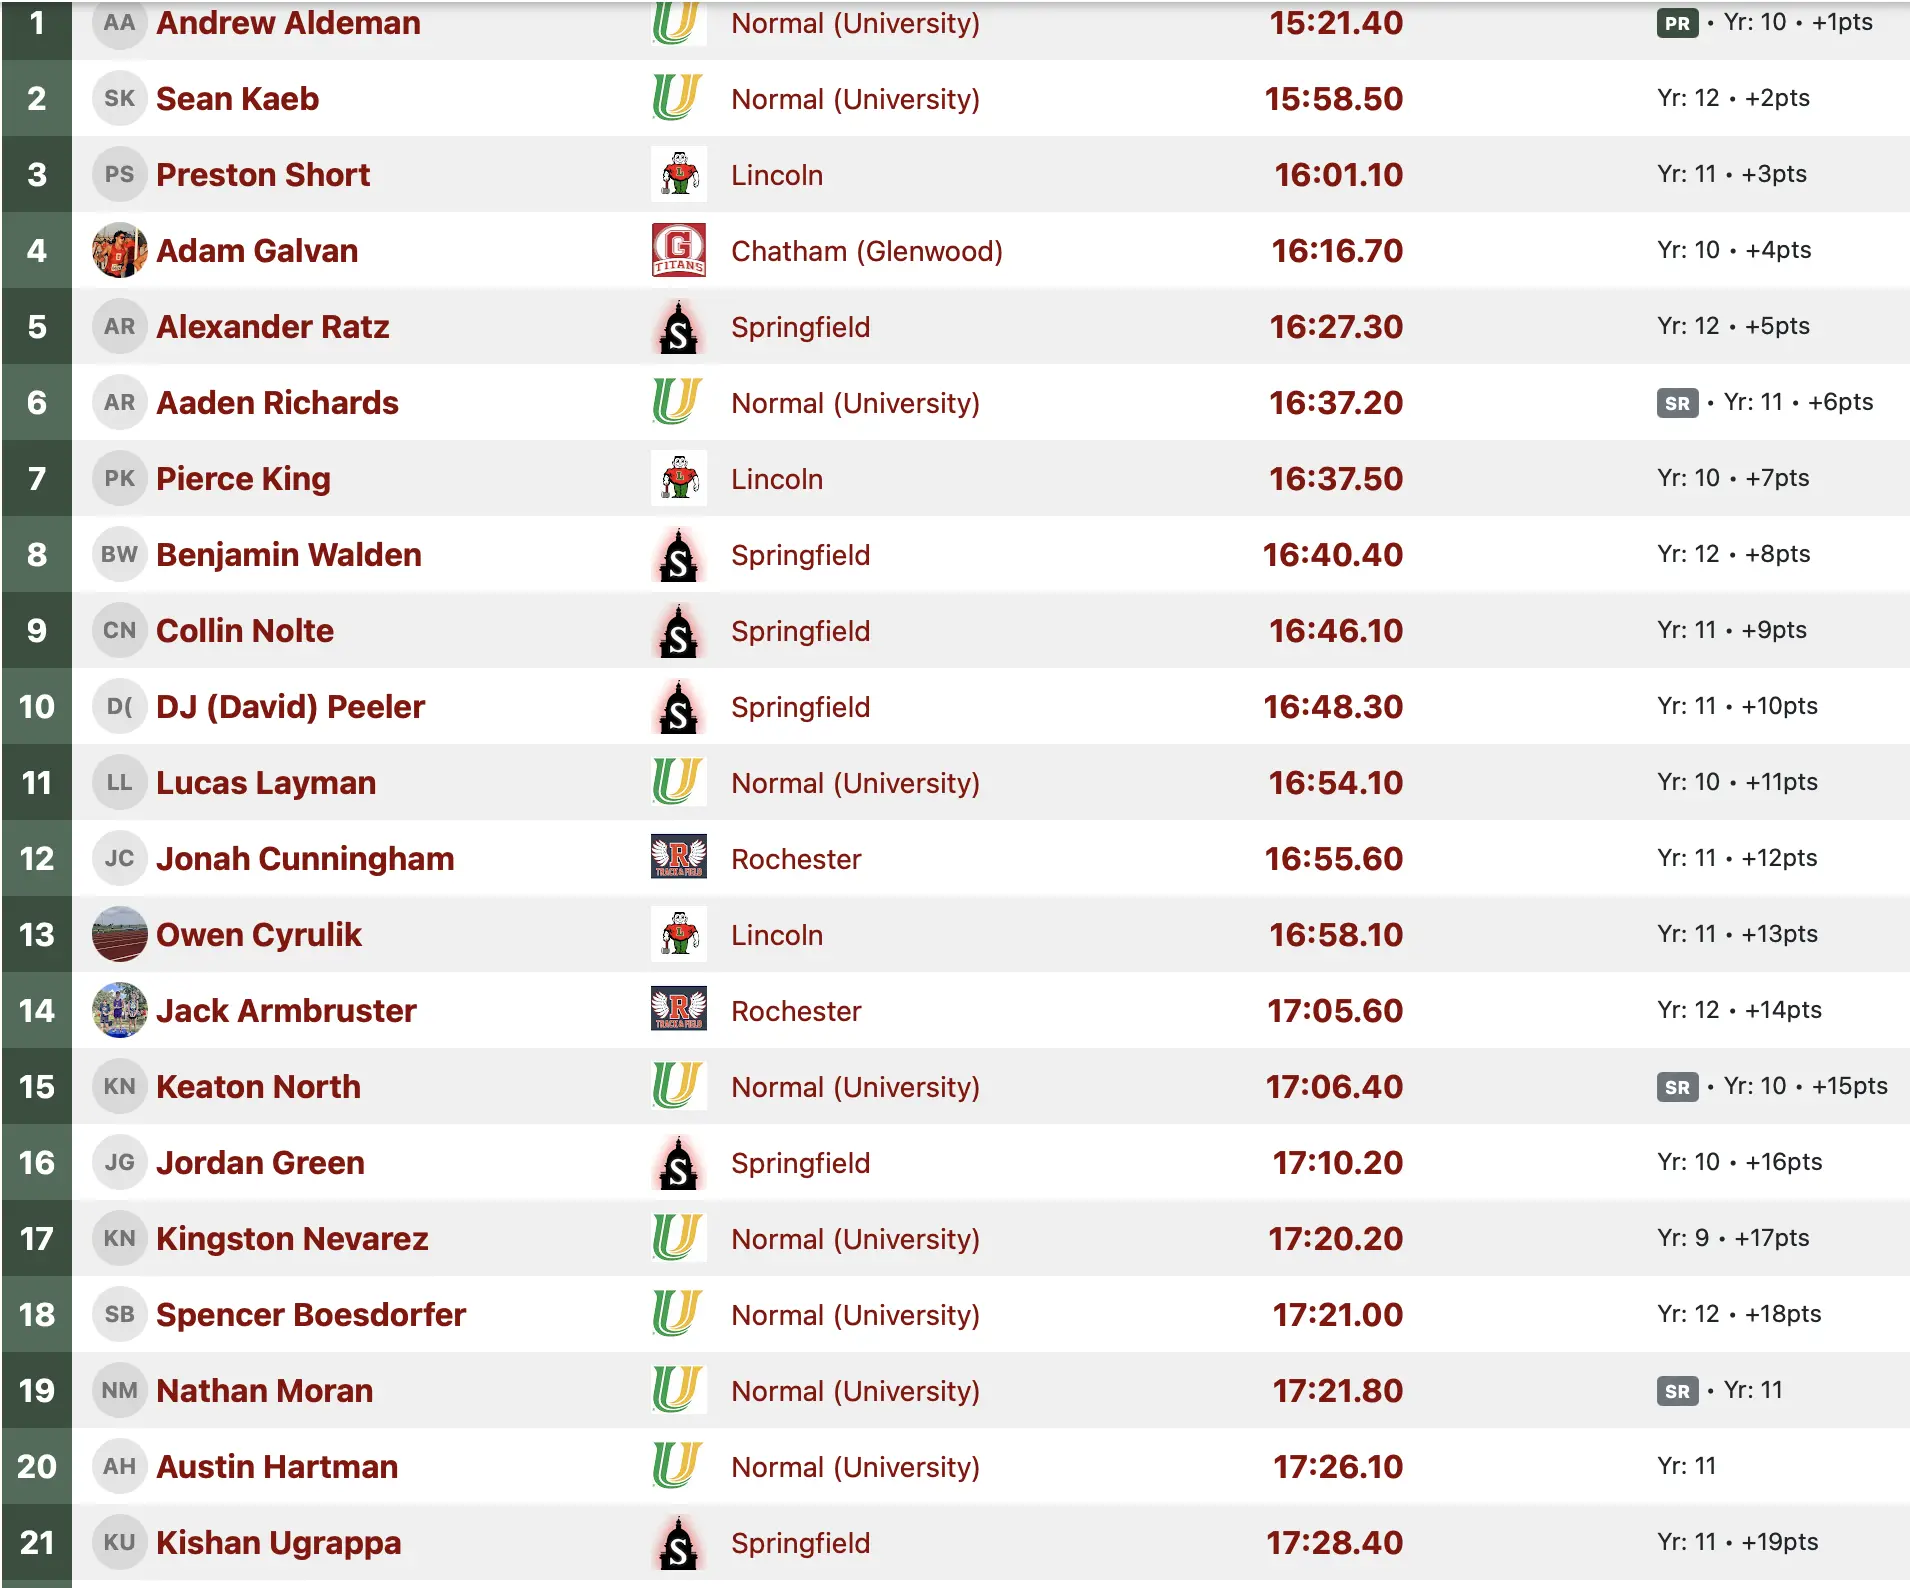Open Rochester team link for Jack Armbruster
Viewport: 1910px width, 1588px height.
(795, 1011)
